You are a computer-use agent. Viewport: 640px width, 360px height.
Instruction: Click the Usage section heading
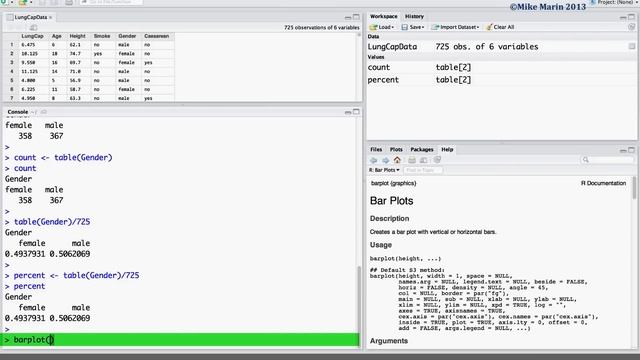(x=381, y=245)
